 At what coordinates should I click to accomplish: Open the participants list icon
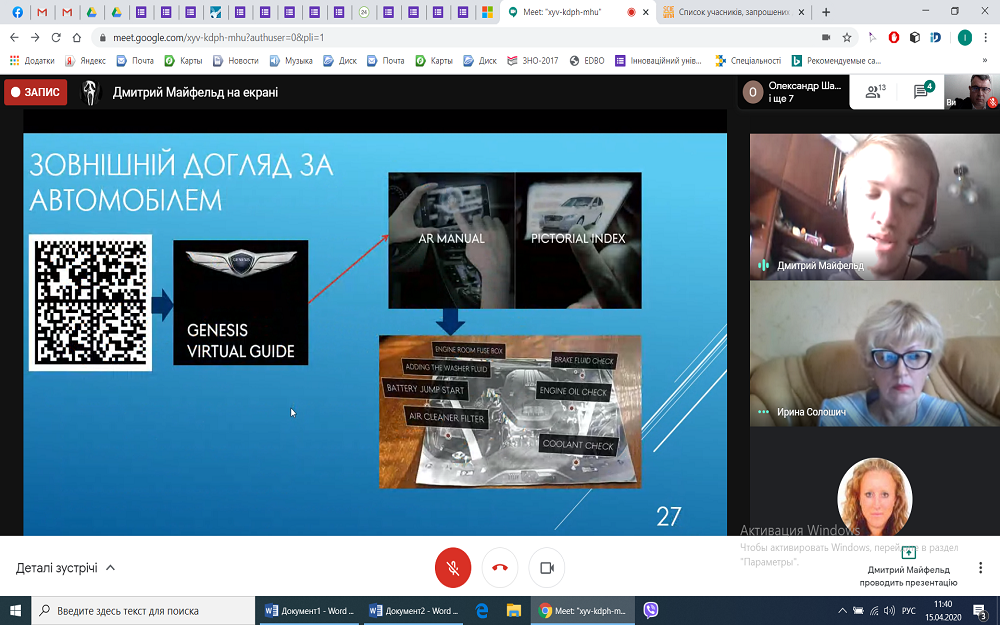coord(875,92)
